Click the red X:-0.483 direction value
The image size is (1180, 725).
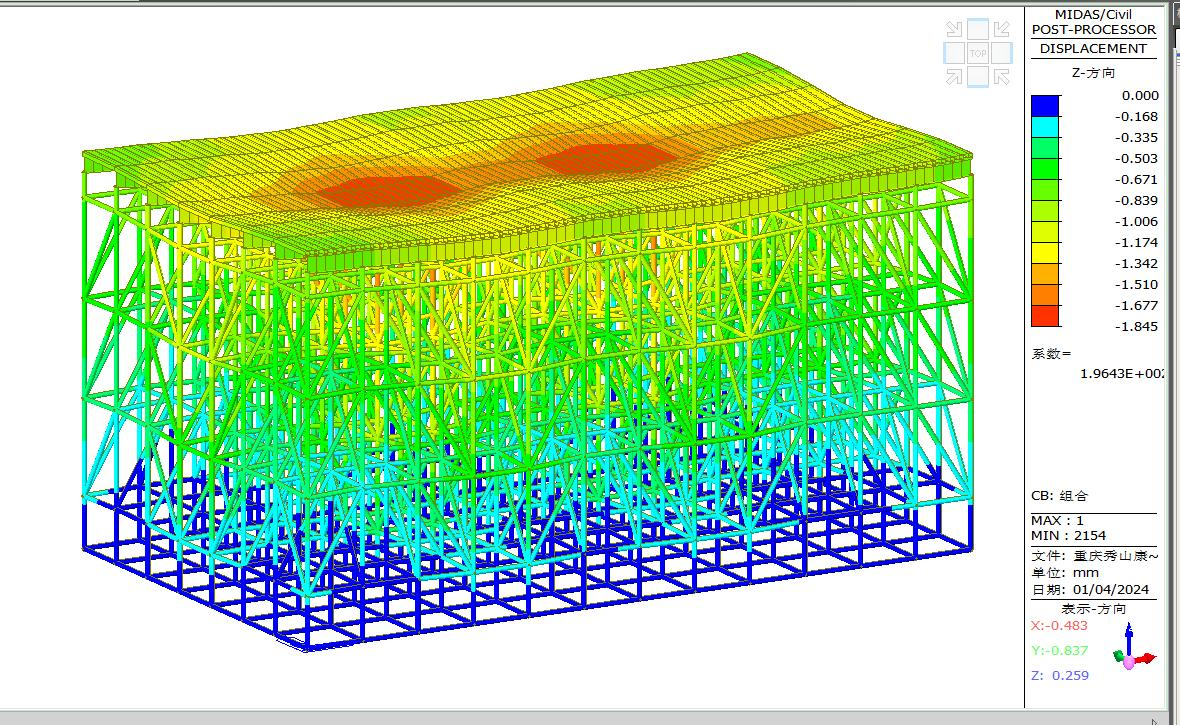[x=1060, y=626]
